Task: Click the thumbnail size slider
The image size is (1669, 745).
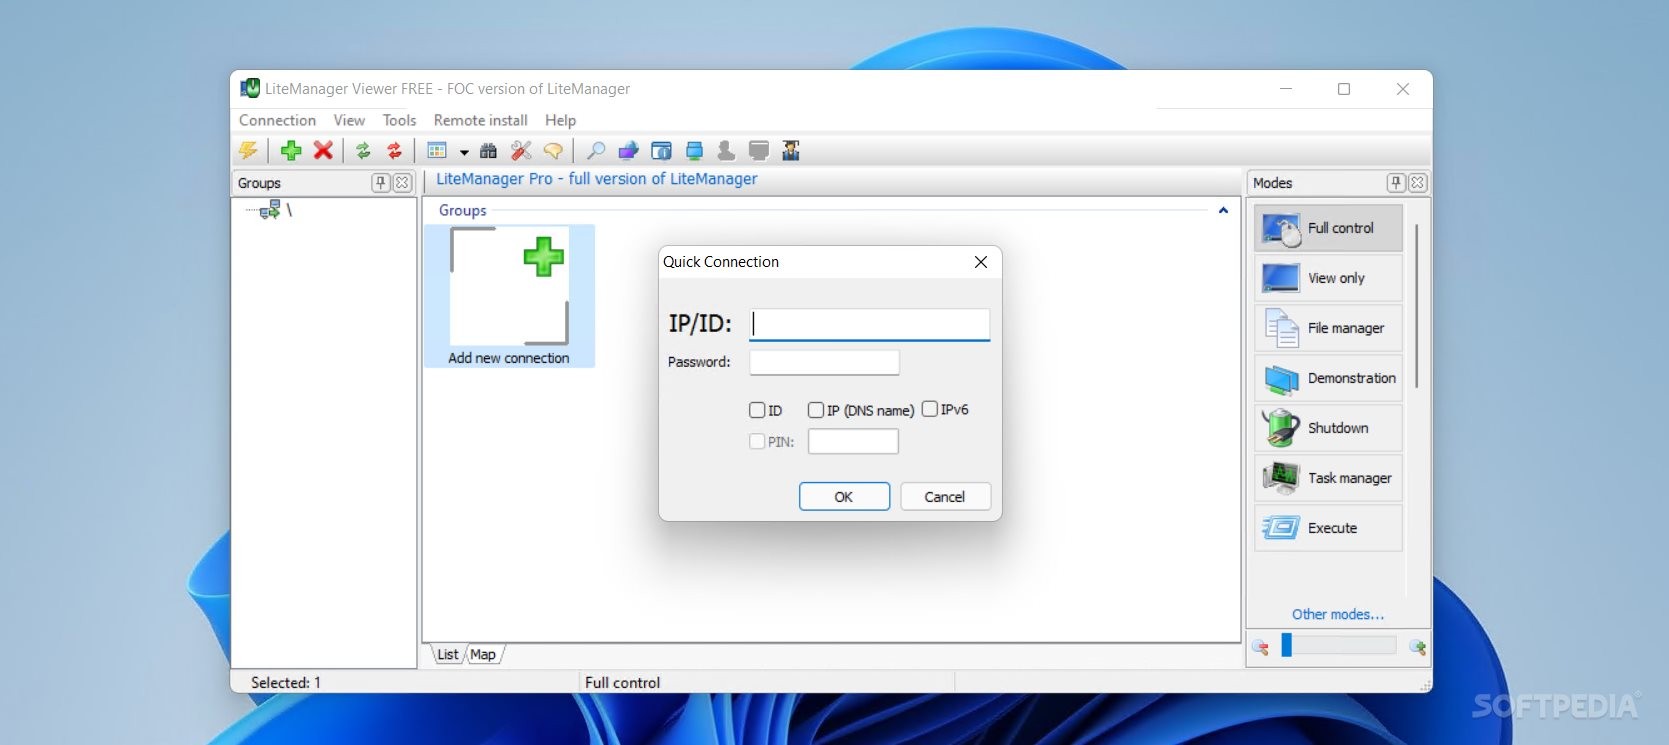Action: click(1338, 646)
